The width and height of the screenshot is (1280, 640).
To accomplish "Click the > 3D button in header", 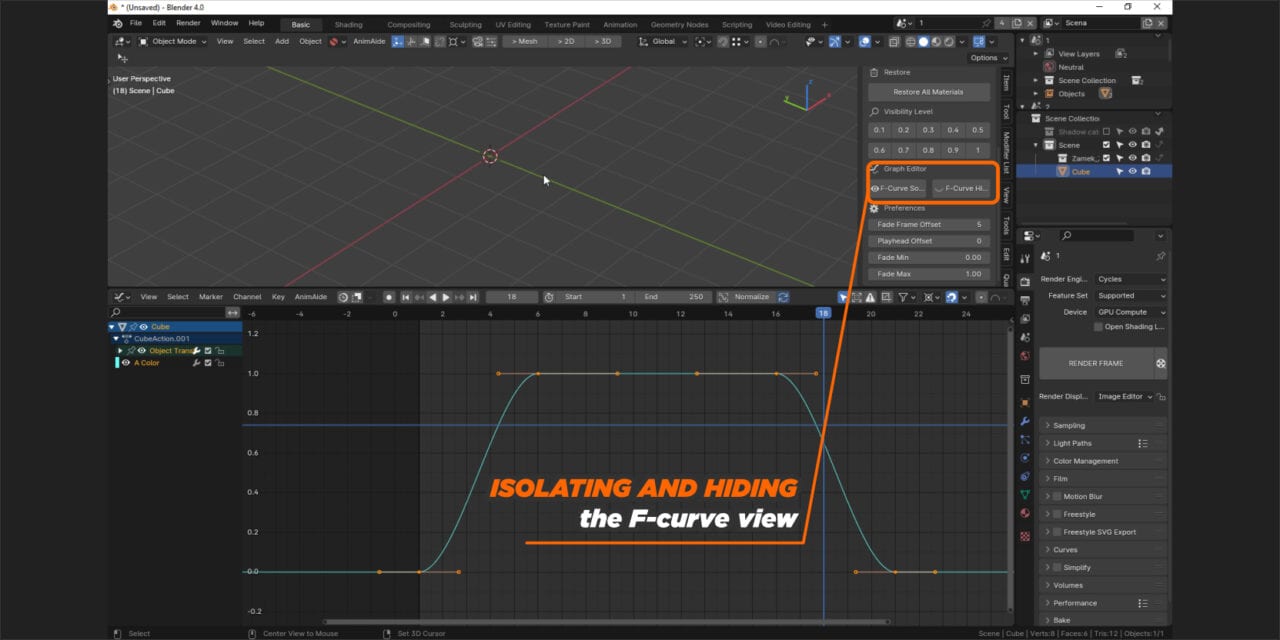I will pos(601,41).
